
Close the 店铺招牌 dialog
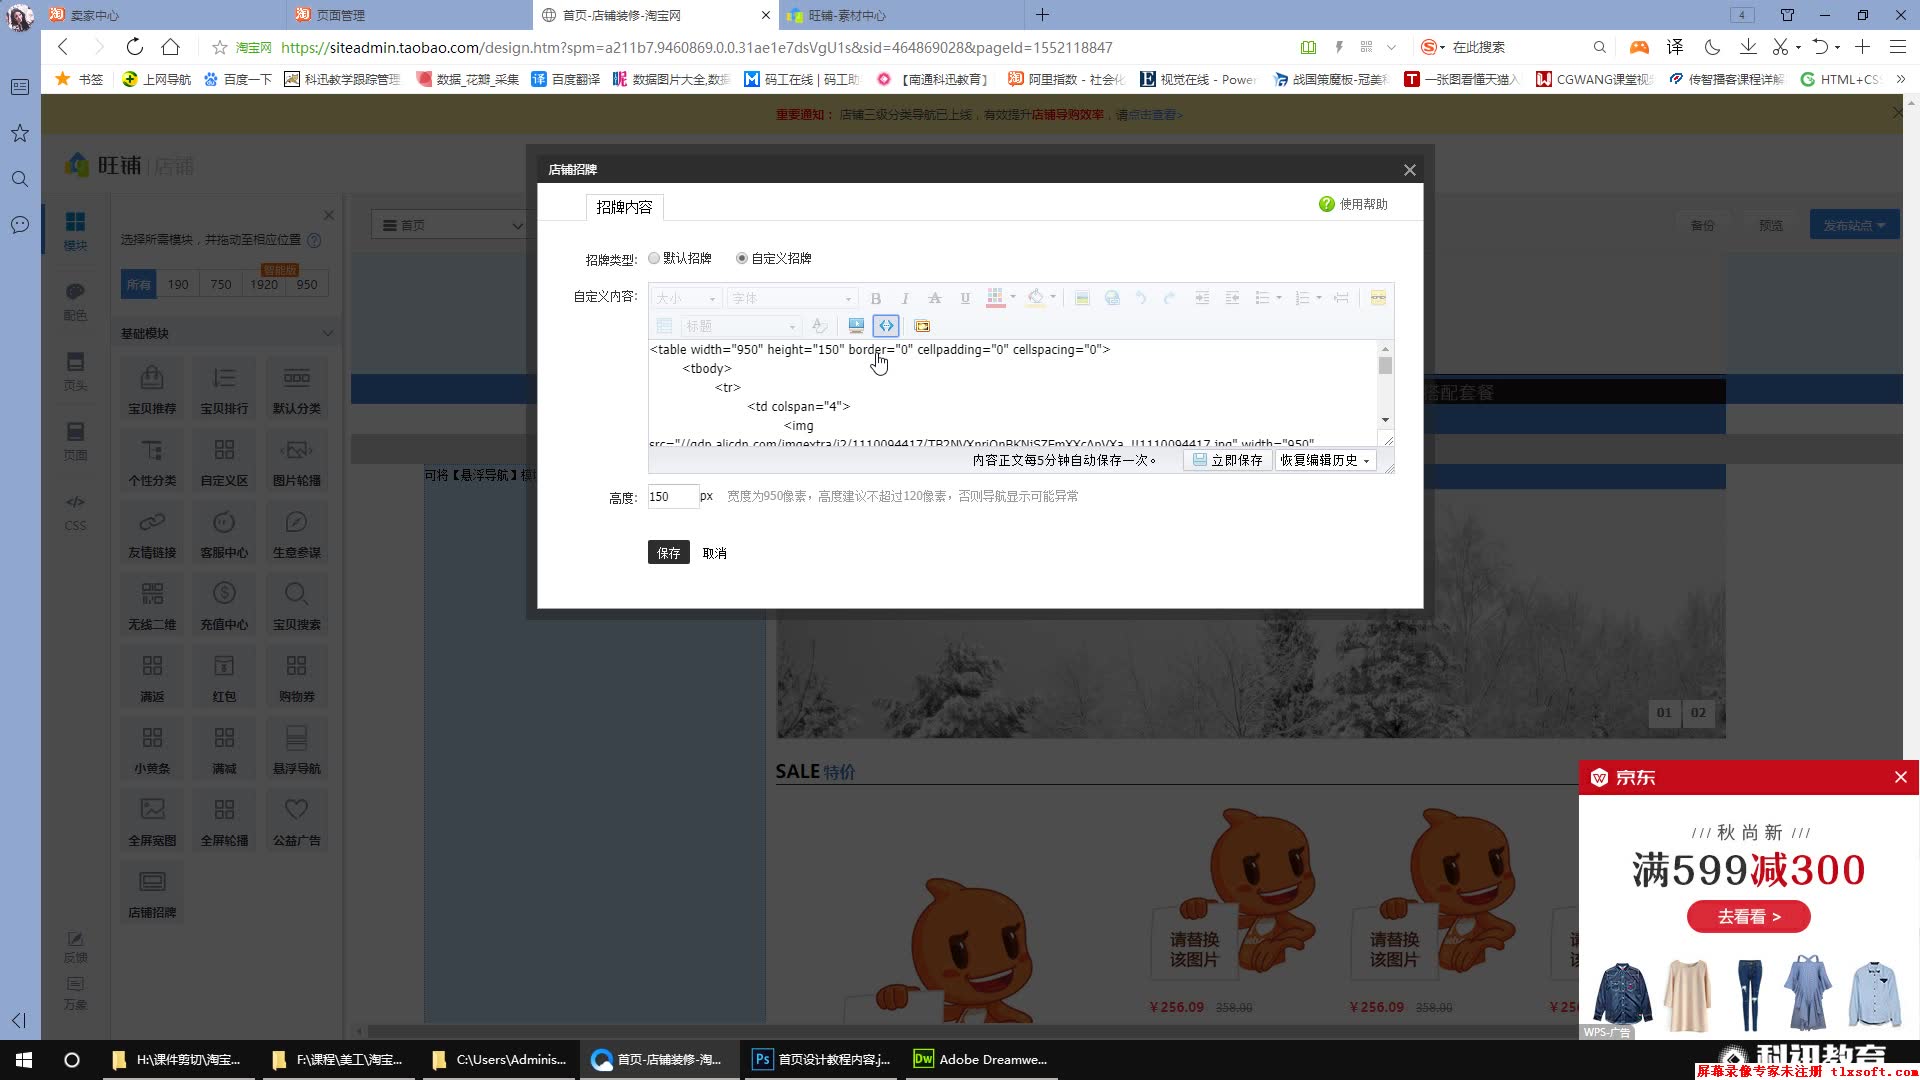tap(1410, 170)
